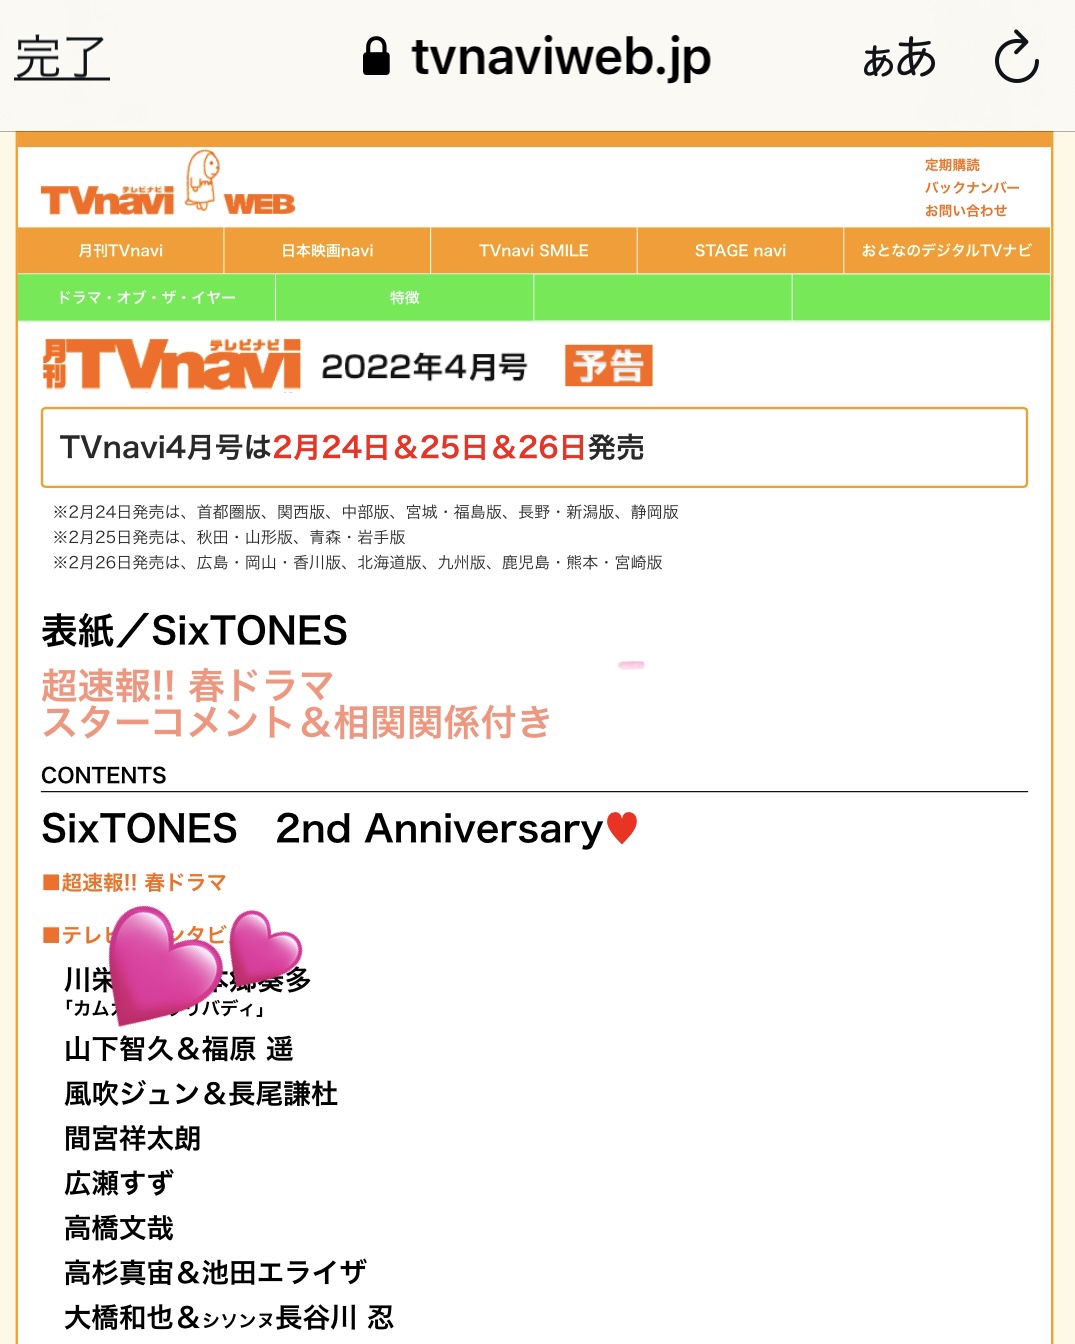Open the ぁあ text size menu
The image size is (1075, 1344).
click(899, 57)
